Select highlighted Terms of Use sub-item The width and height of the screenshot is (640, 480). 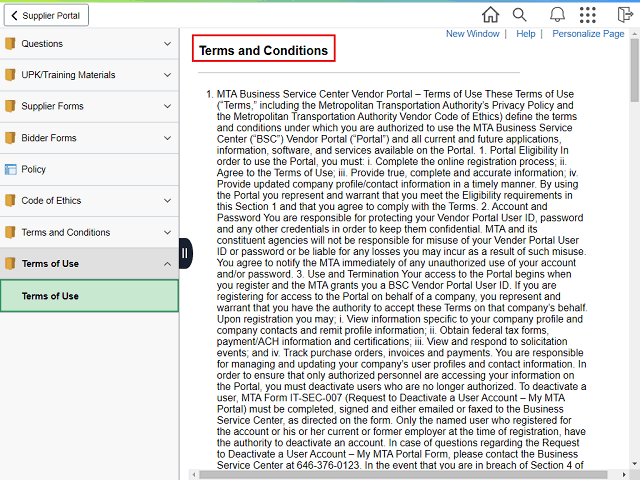(x=89, y=296)
